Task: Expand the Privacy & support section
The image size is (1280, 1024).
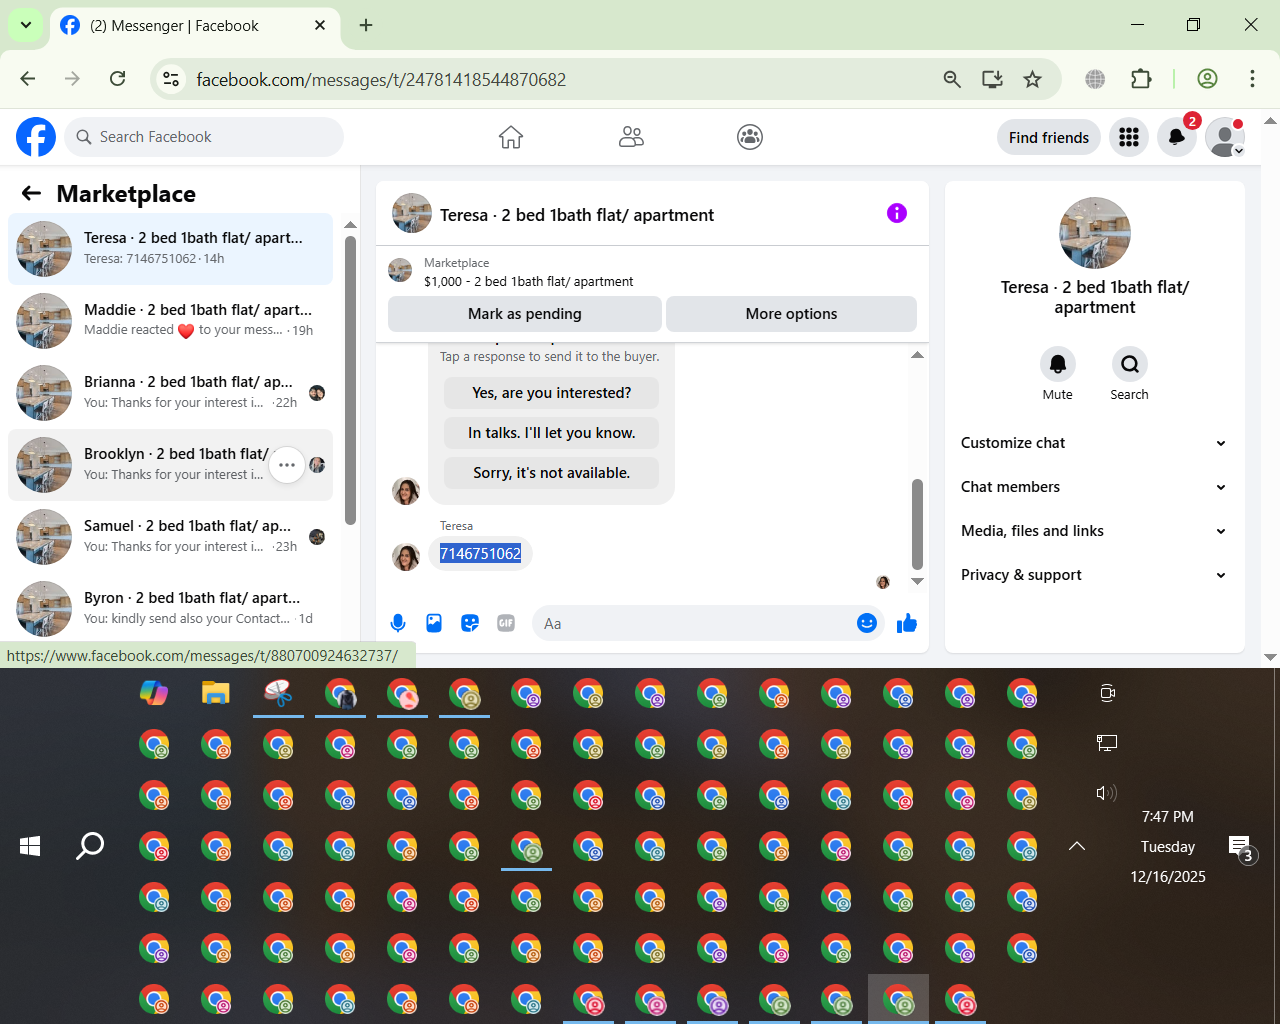Action: pos(1094,575)
